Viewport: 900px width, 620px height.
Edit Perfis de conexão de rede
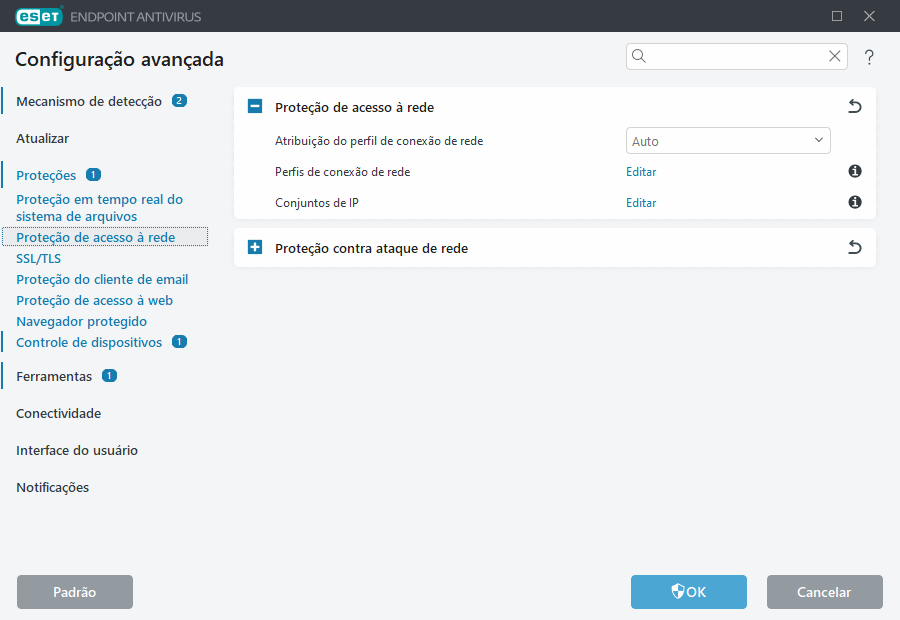coord(641,172)
